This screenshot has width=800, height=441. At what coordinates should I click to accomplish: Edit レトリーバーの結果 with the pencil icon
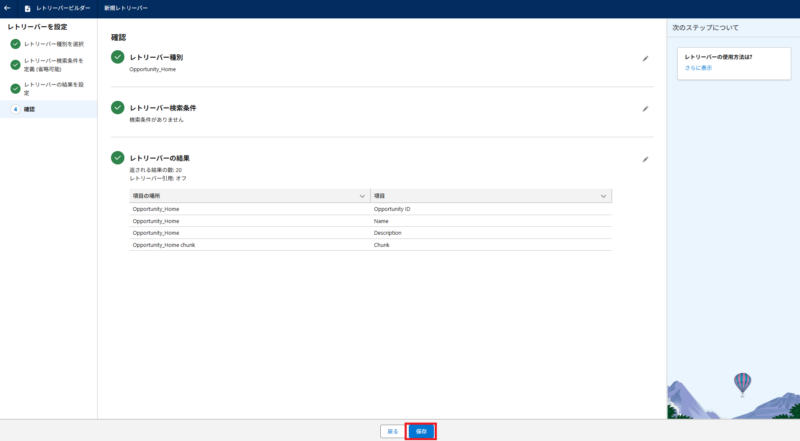[x=645, y=159]
